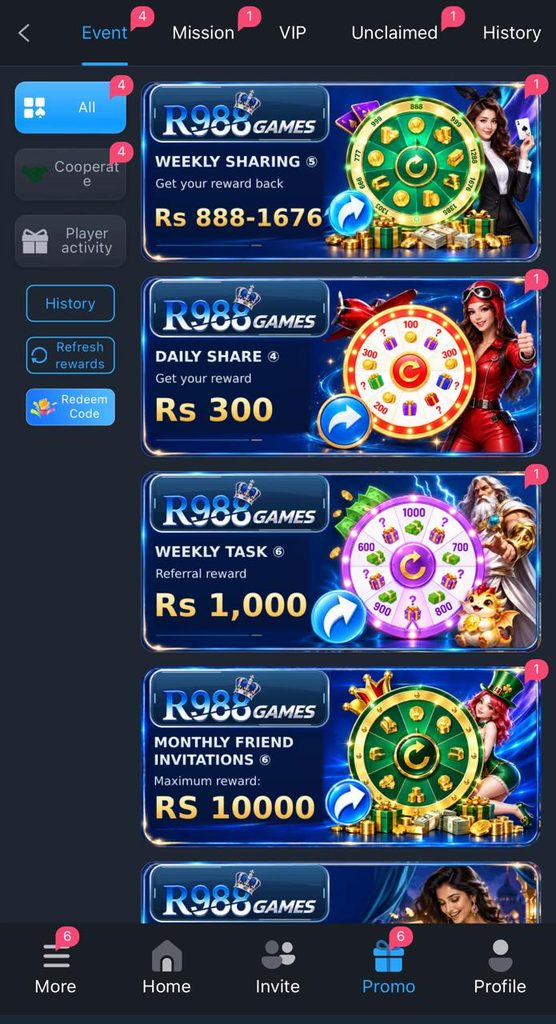Viewport: 556px width, 1024px height.
Task: Click share arrow on Weekly Task banner
Action: (x=338, y=617)
